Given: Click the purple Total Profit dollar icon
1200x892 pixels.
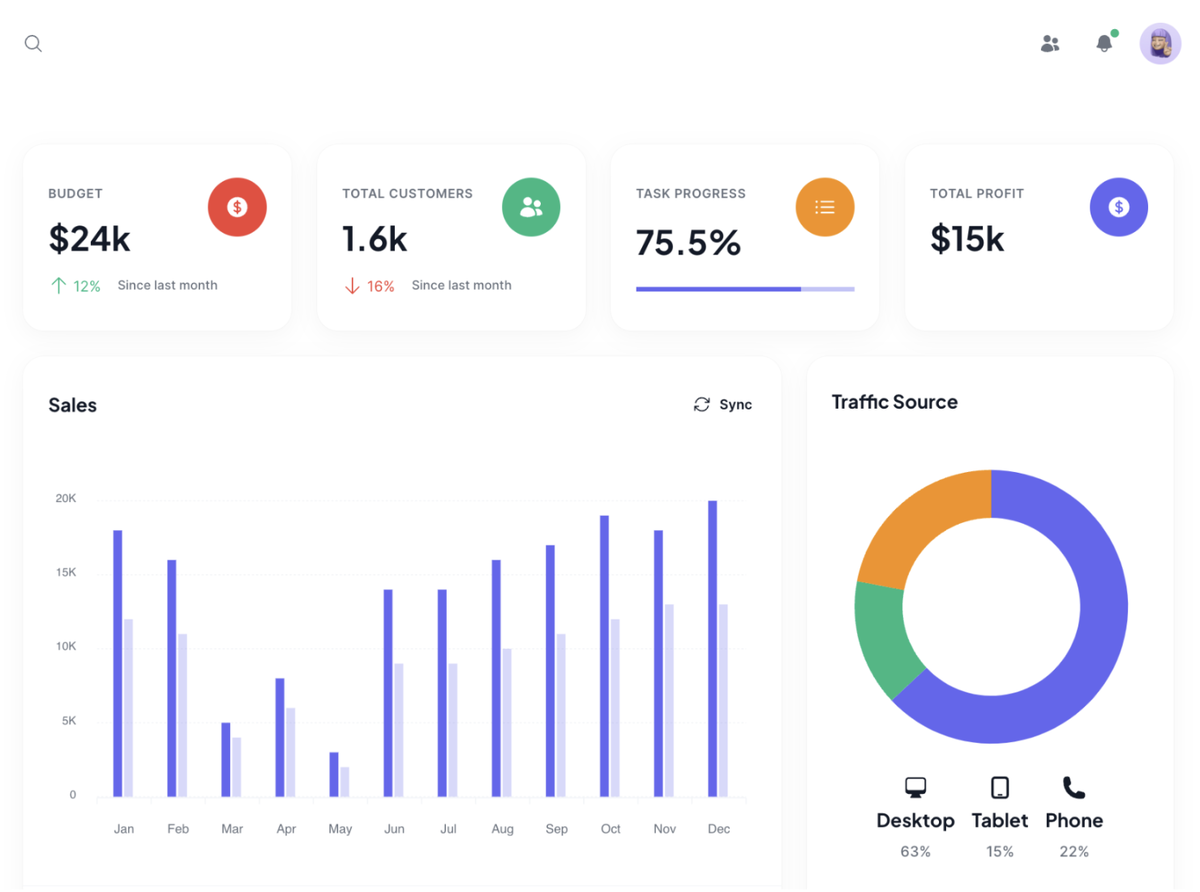Looking at the screenshot, I should 1119,207.
